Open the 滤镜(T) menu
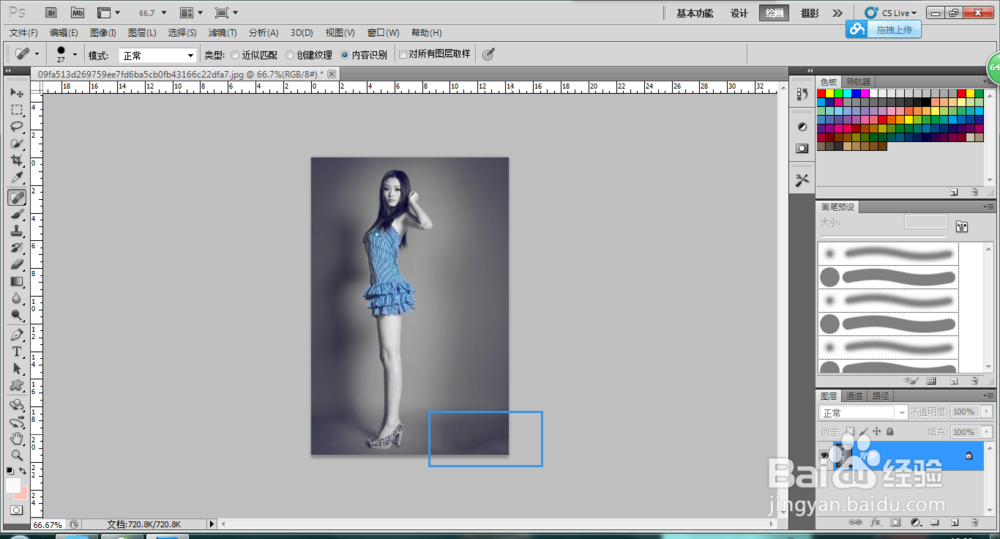1000x539 pixels. (x=222, y=33)
